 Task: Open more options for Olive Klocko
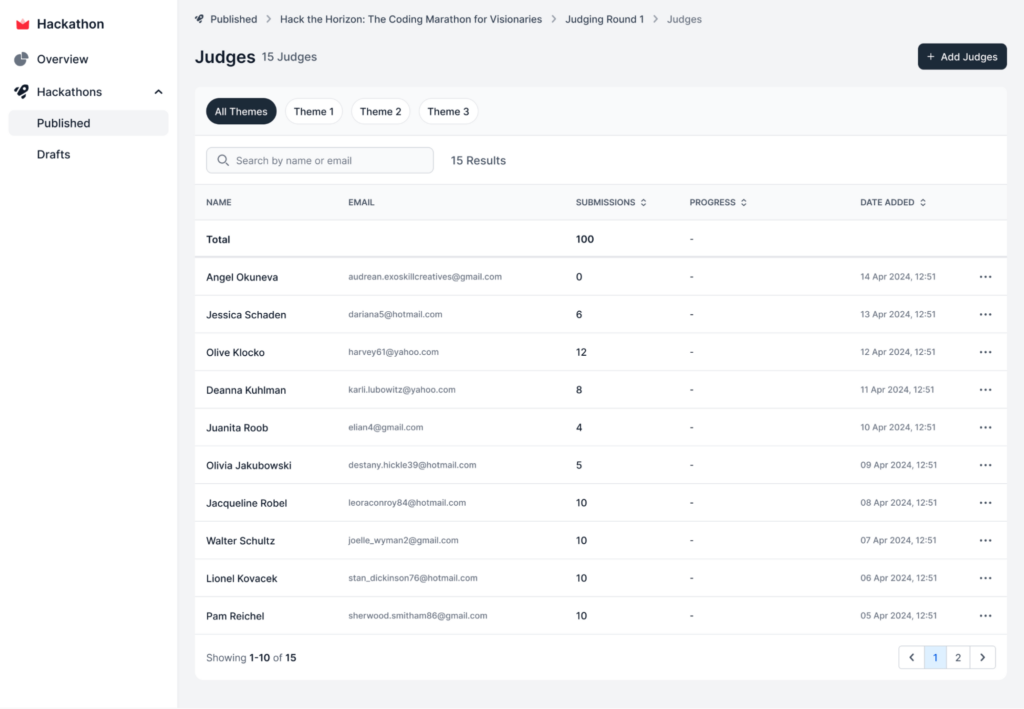tap(985, 353)
